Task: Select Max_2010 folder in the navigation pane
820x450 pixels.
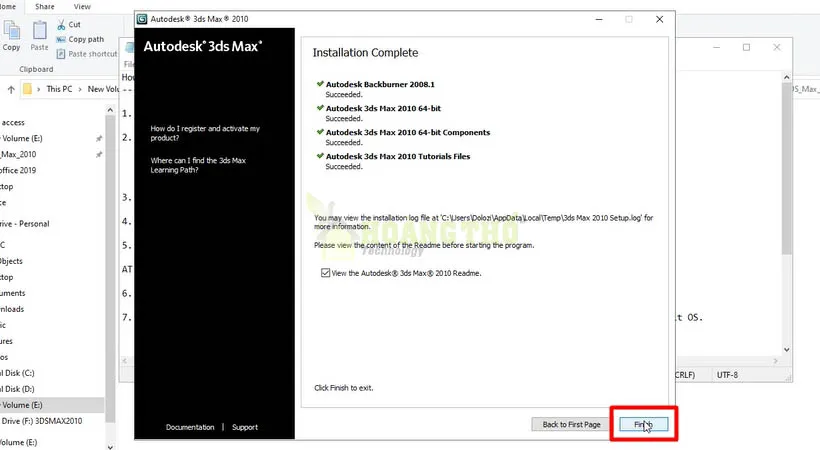Action: (x=18, y=154)
